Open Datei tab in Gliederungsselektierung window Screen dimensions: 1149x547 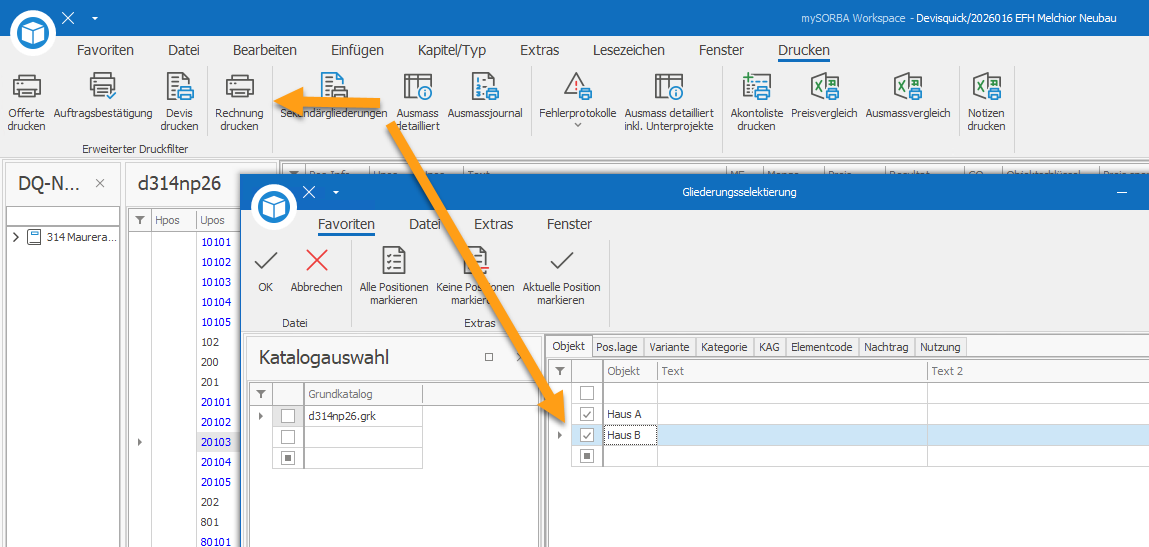pos(425,224)
